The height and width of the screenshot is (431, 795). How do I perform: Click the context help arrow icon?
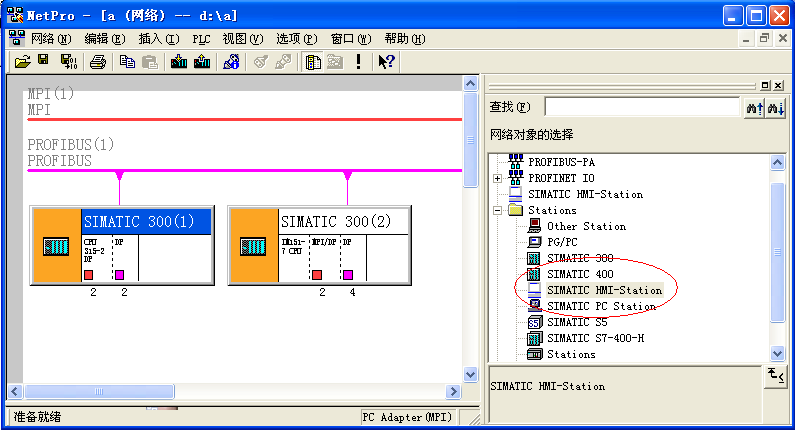coord(386,62)
